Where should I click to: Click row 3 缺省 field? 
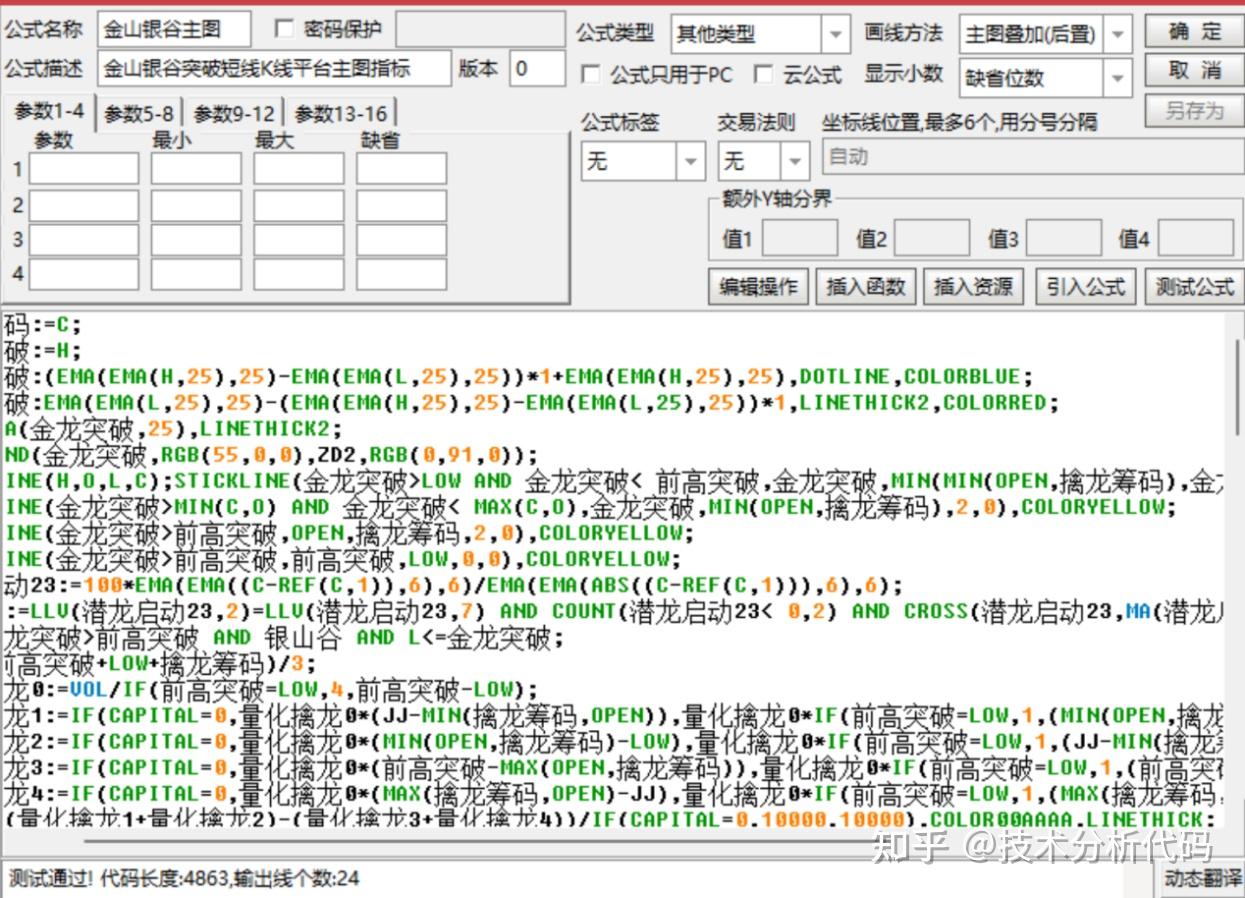401,239
